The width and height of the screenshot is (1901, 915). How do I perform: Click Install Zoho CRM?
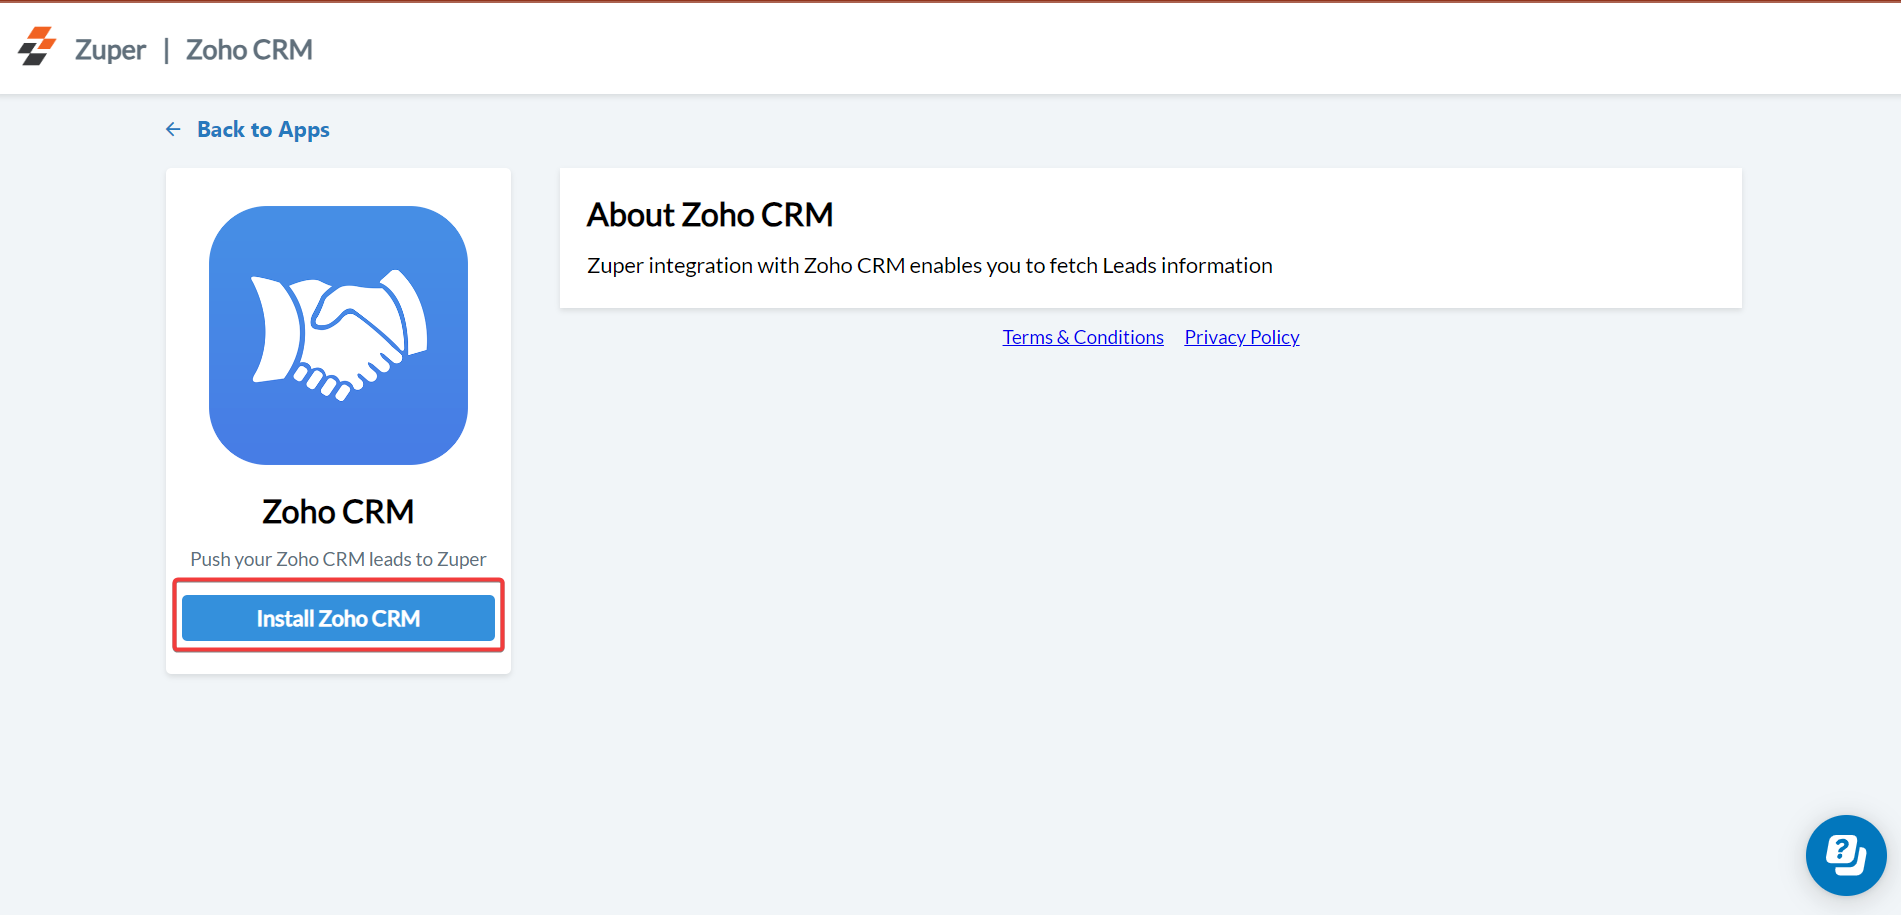(338, 617)
